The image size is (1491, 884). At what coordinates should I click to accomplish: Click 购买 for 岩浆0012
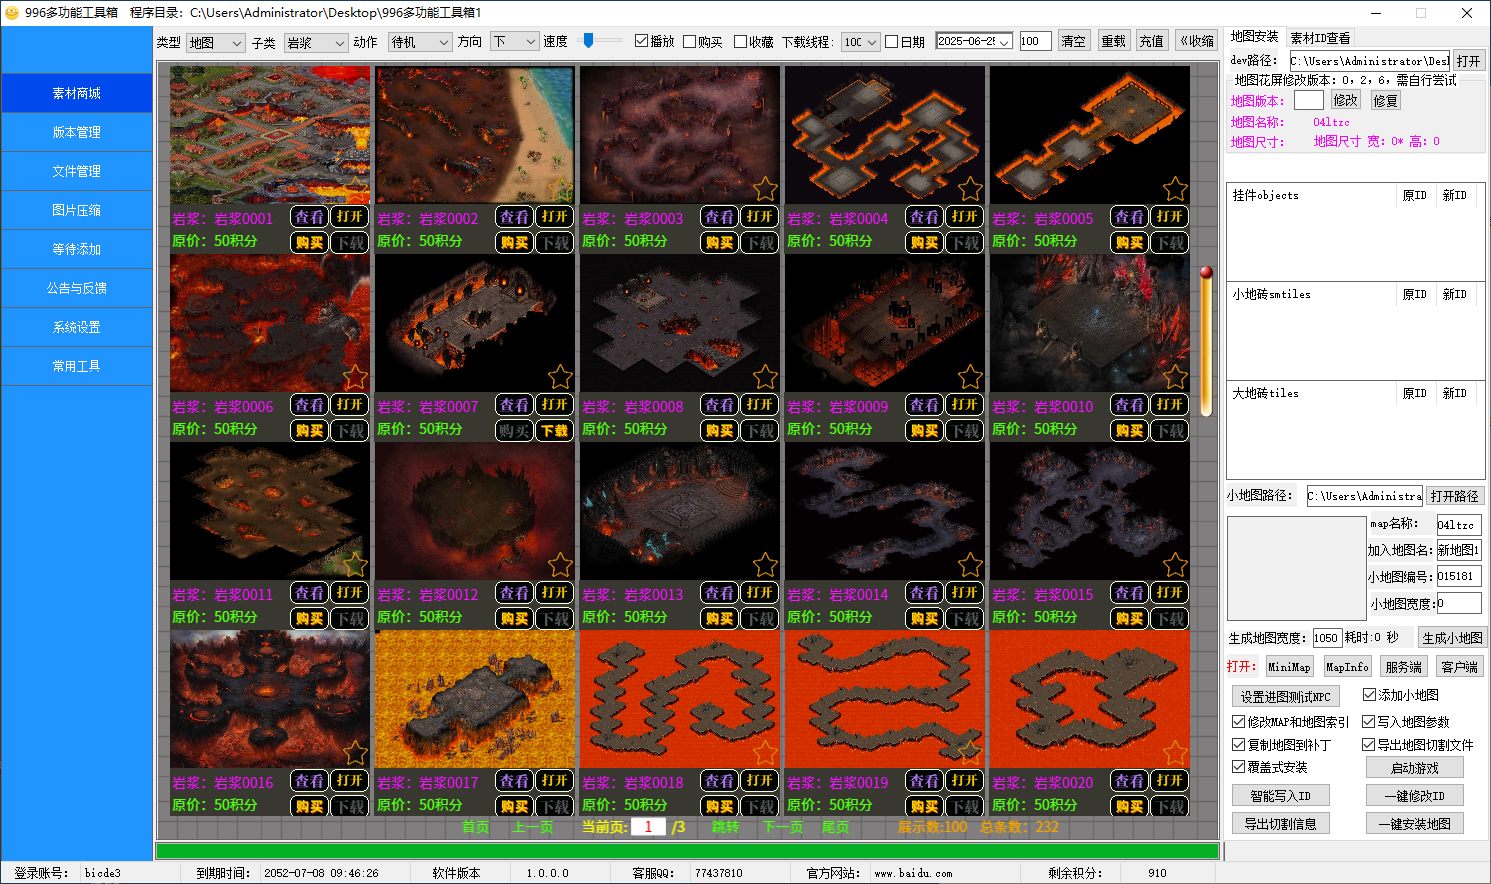point(515,618)
